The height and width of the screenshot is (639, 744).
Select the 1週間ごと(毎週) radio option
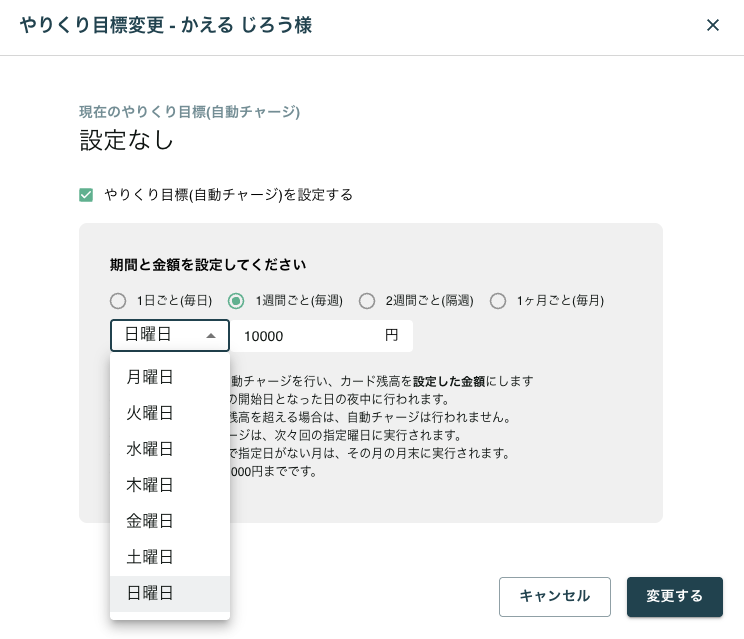(236, 300)
